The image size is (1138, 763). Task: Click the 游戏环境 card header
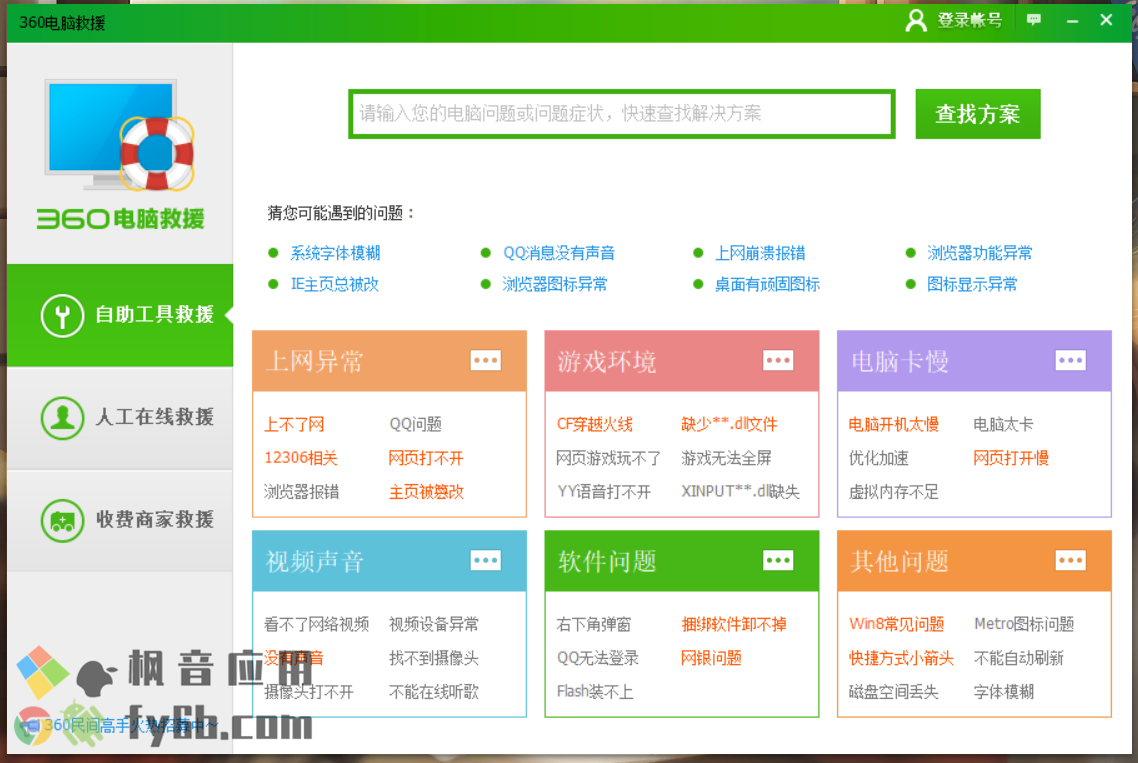[681, 361]
